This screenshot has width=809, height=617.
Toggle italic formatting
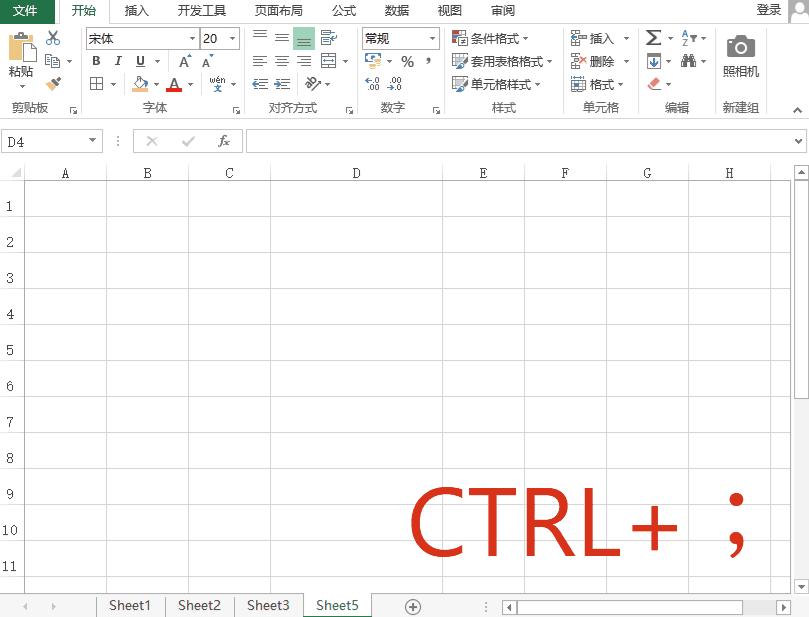[x=117, y=61]
